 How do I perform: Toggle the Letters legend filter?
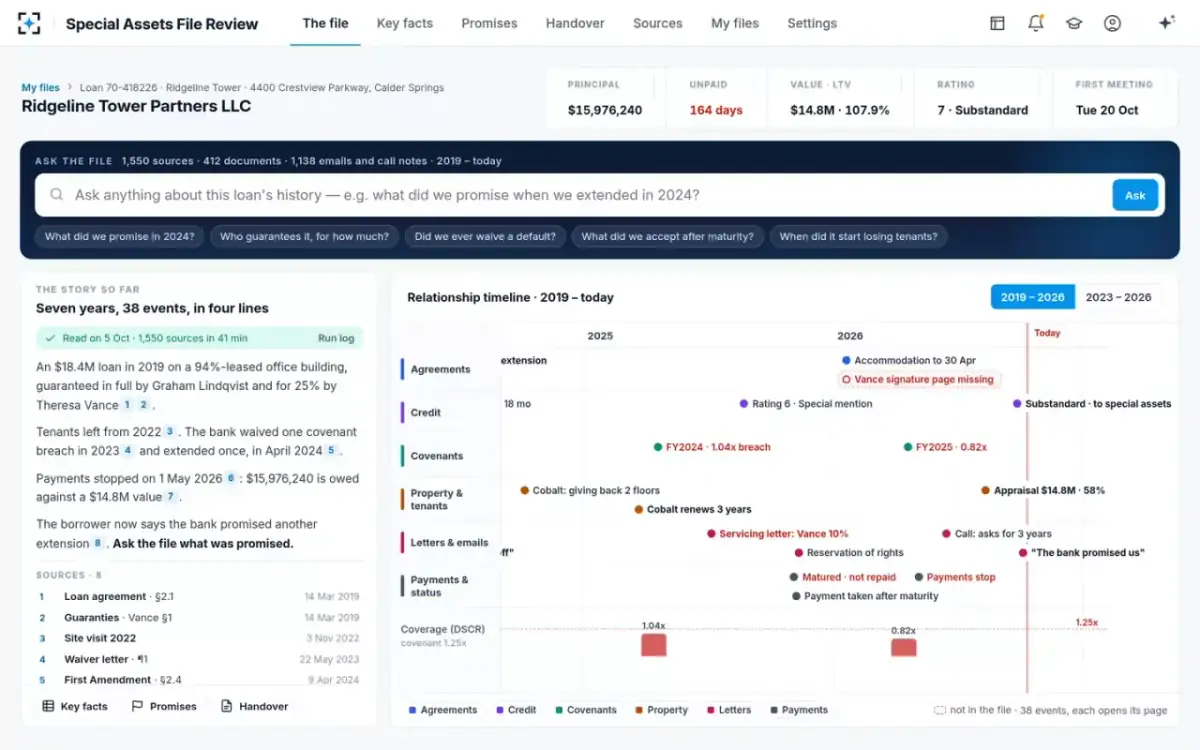coord(728,710)
